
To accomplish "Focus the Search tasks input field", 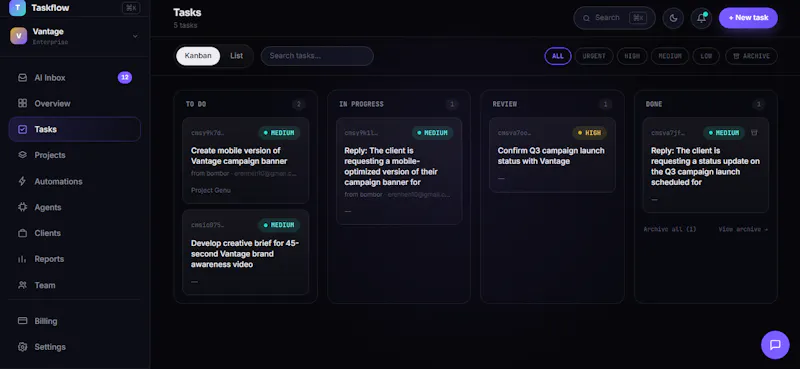I will point(317,56).
